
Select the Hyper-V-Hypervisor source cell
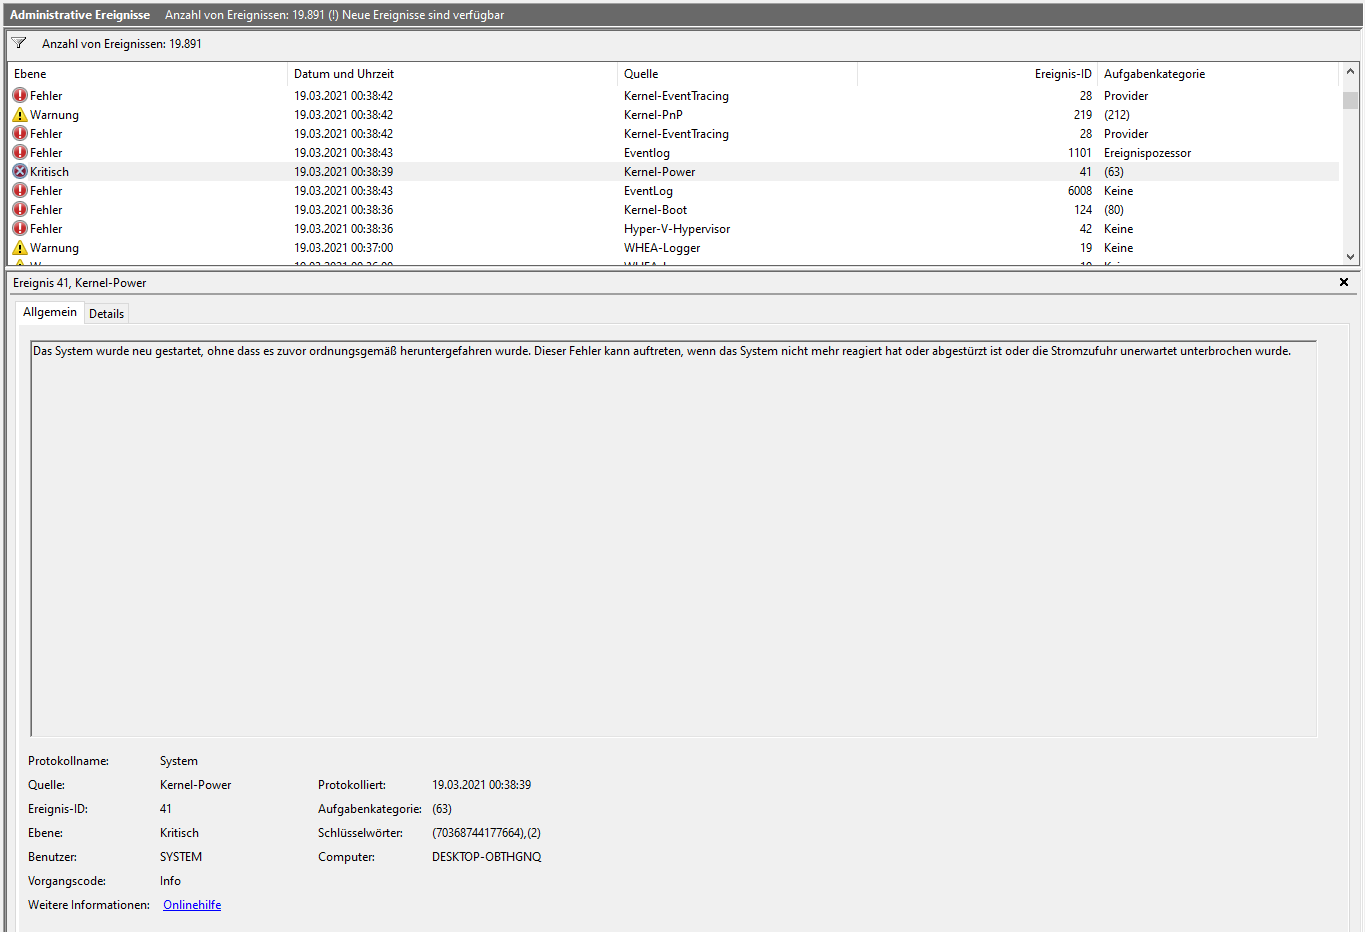(x=677, y=229)
